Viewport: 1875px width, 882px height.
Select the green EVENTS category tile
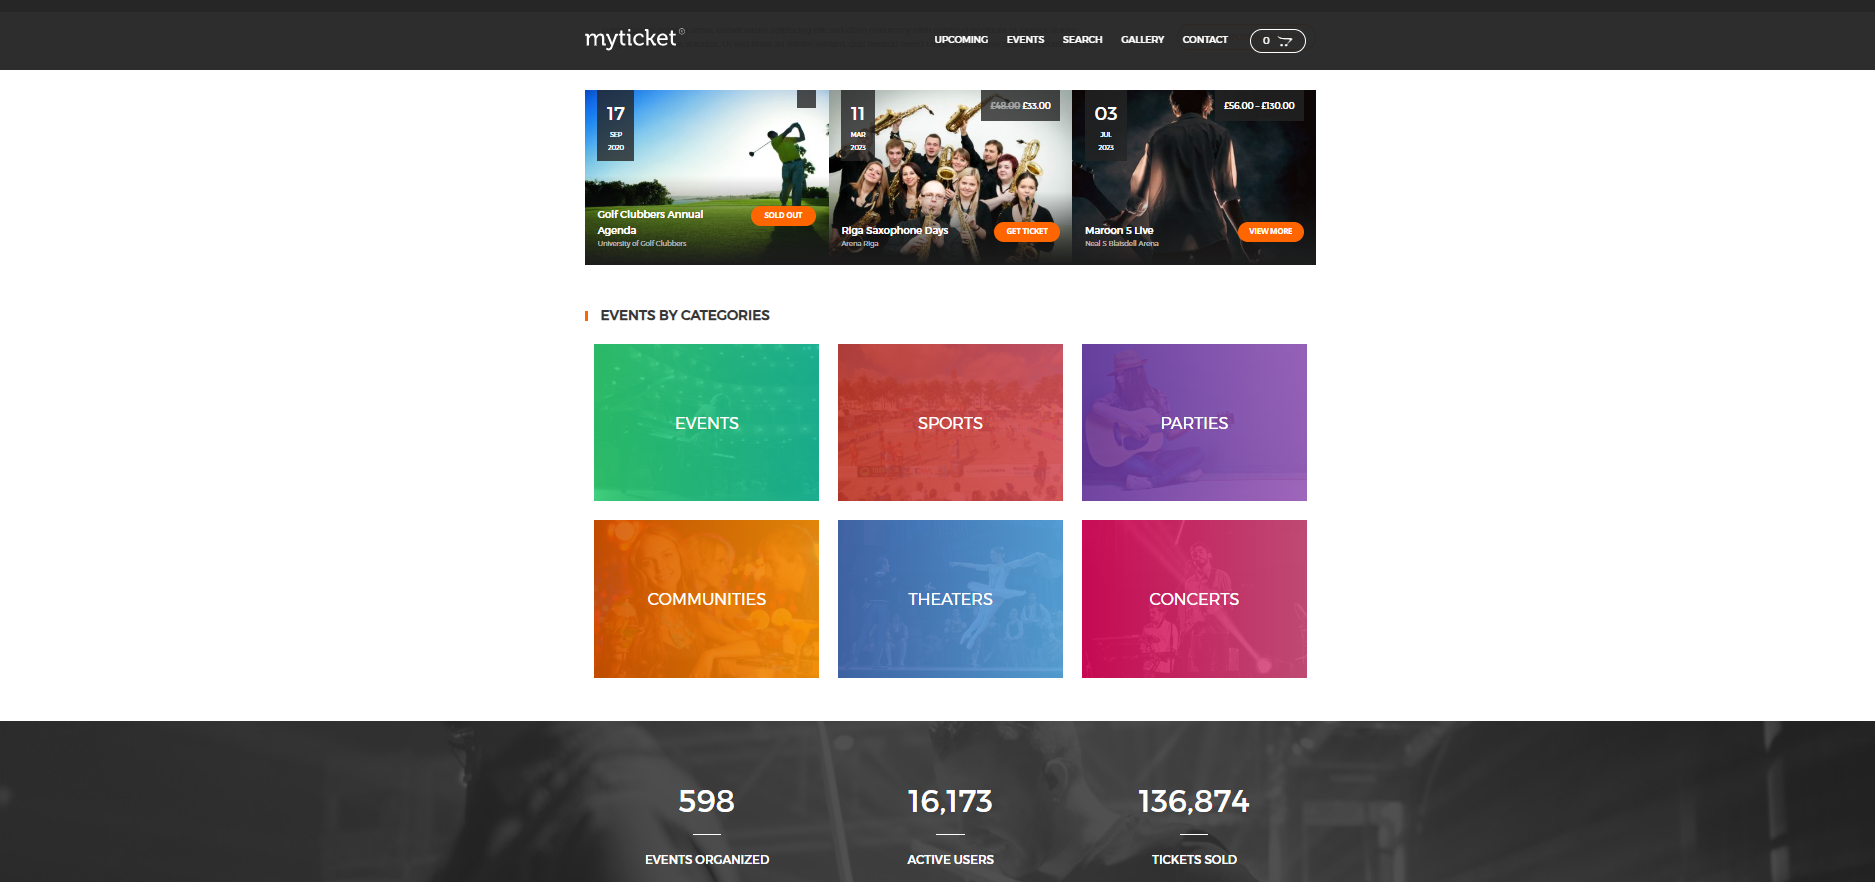(x=706, y=423)
